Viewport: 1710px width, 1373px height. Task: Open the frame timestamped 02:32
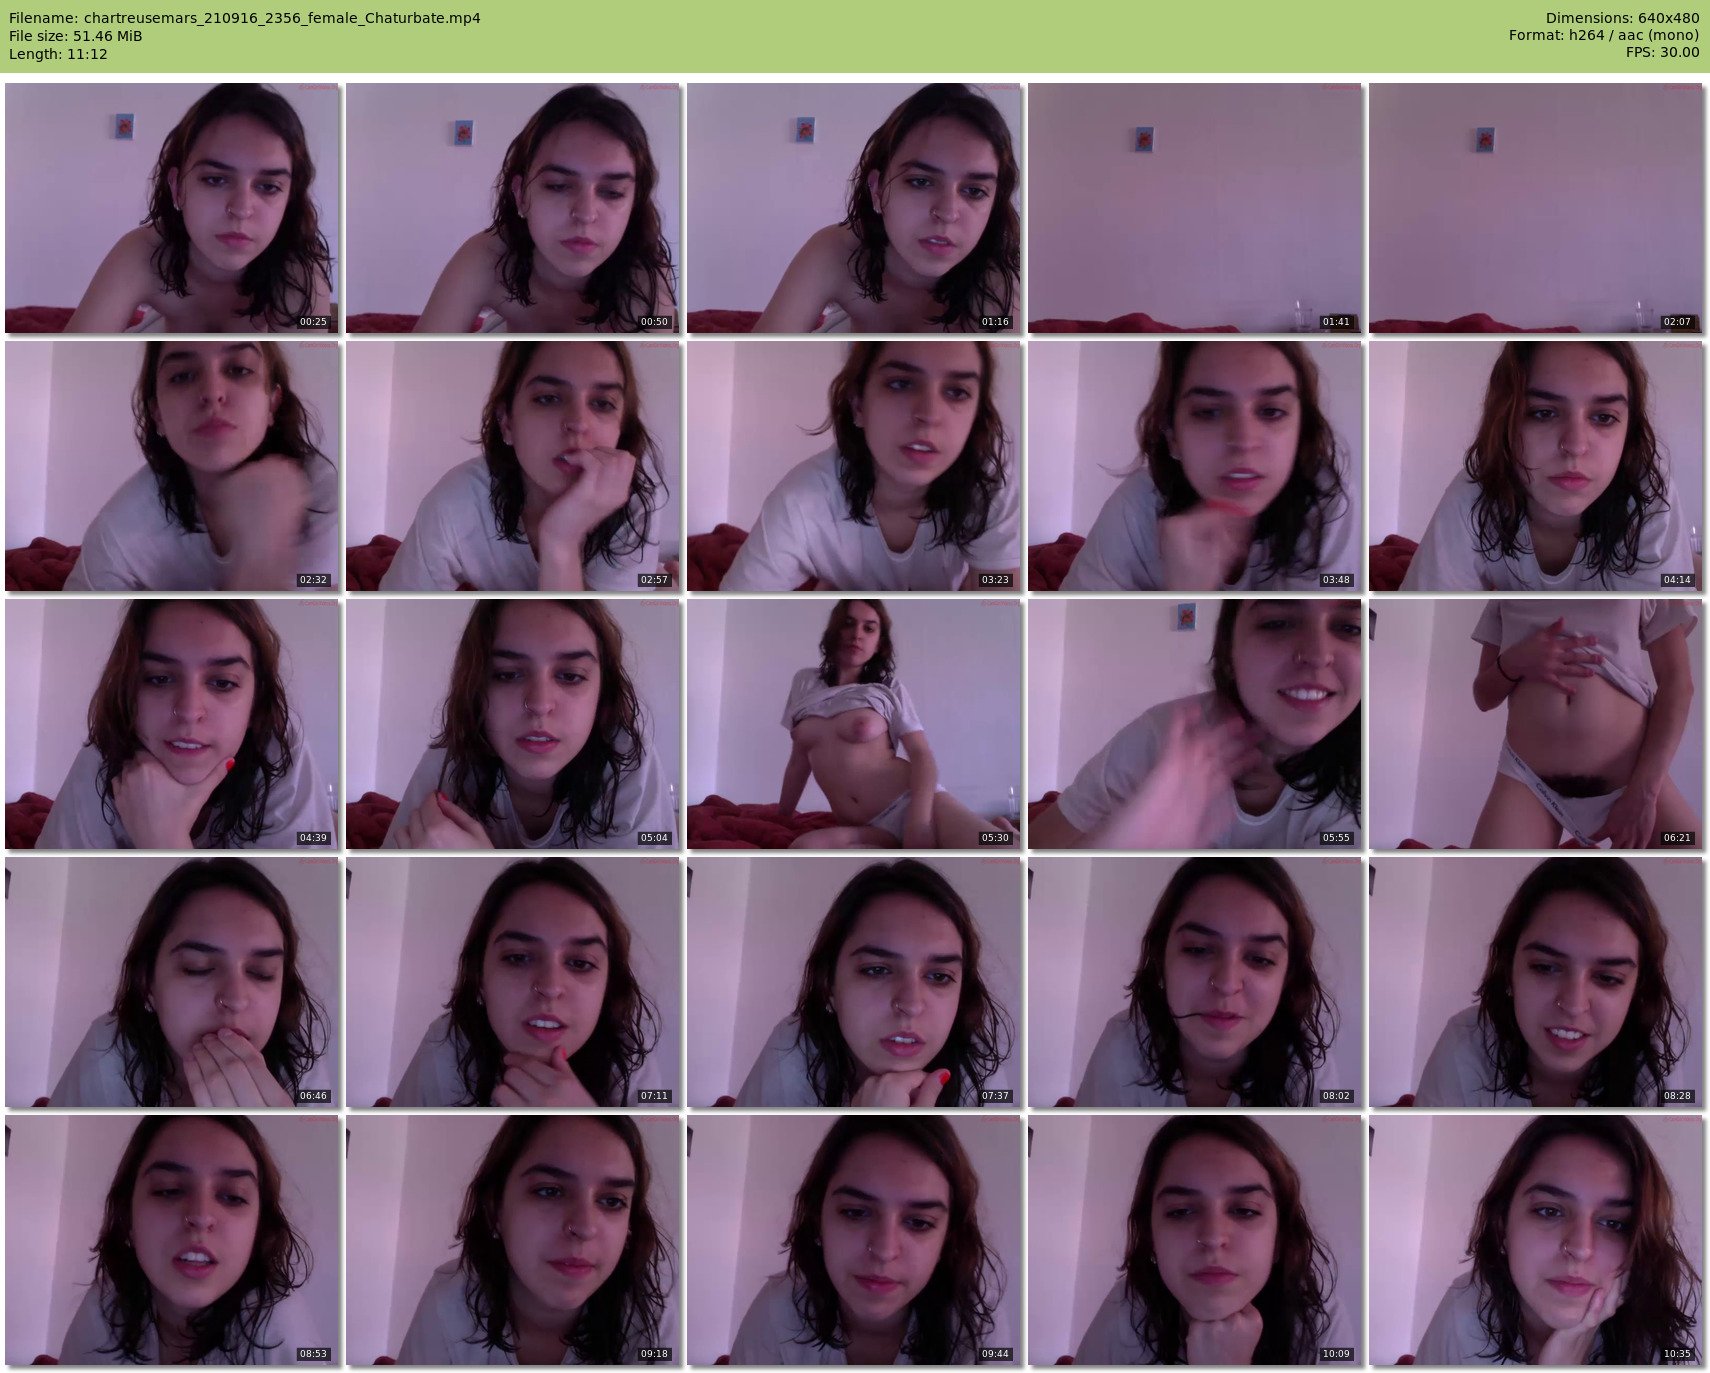coord(172,466)
